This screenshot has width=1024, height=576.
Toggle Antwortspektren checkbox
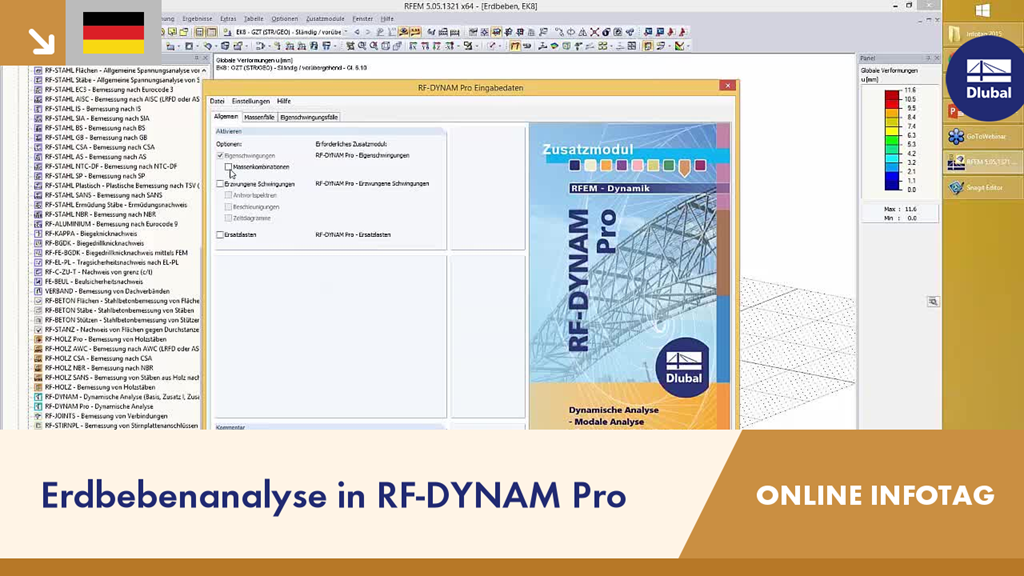(x=228, y=195)
